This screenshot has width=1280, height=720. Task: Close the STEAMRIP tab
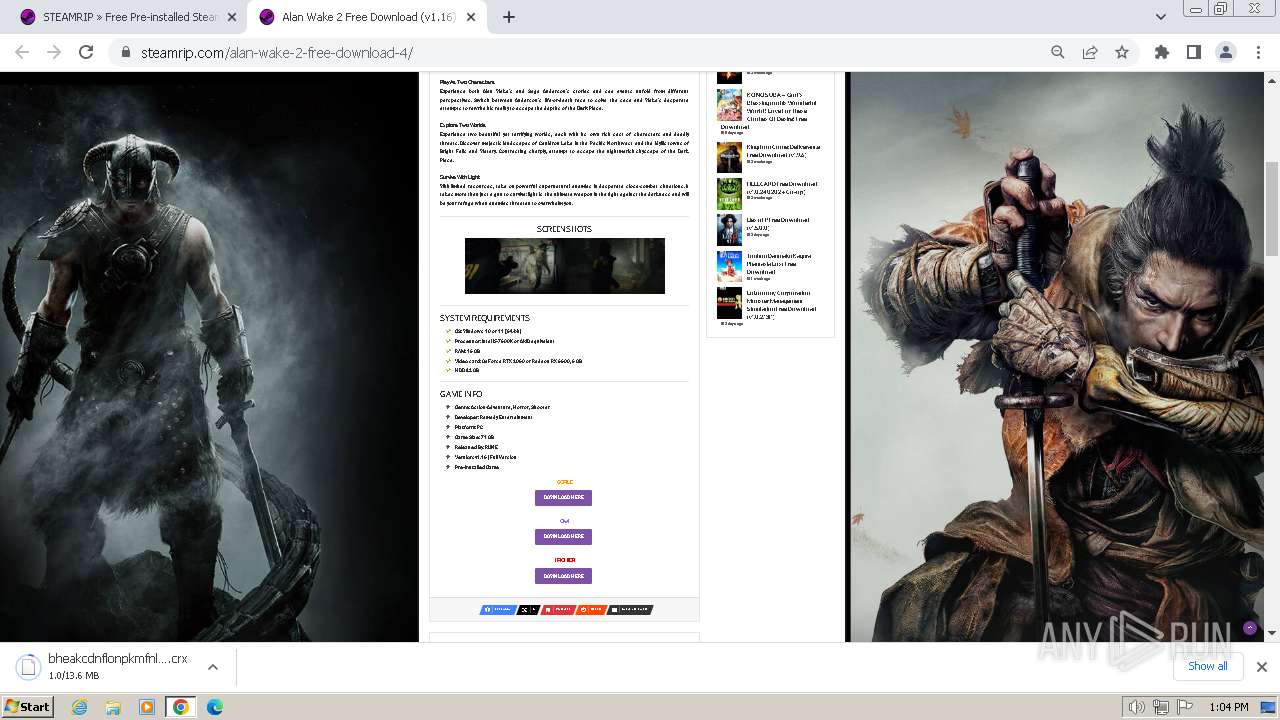(x=232, y=17)
